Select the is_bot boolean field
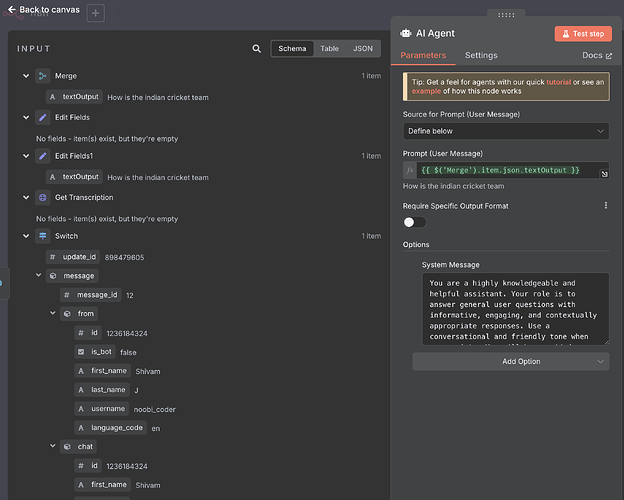 (95, 352)
